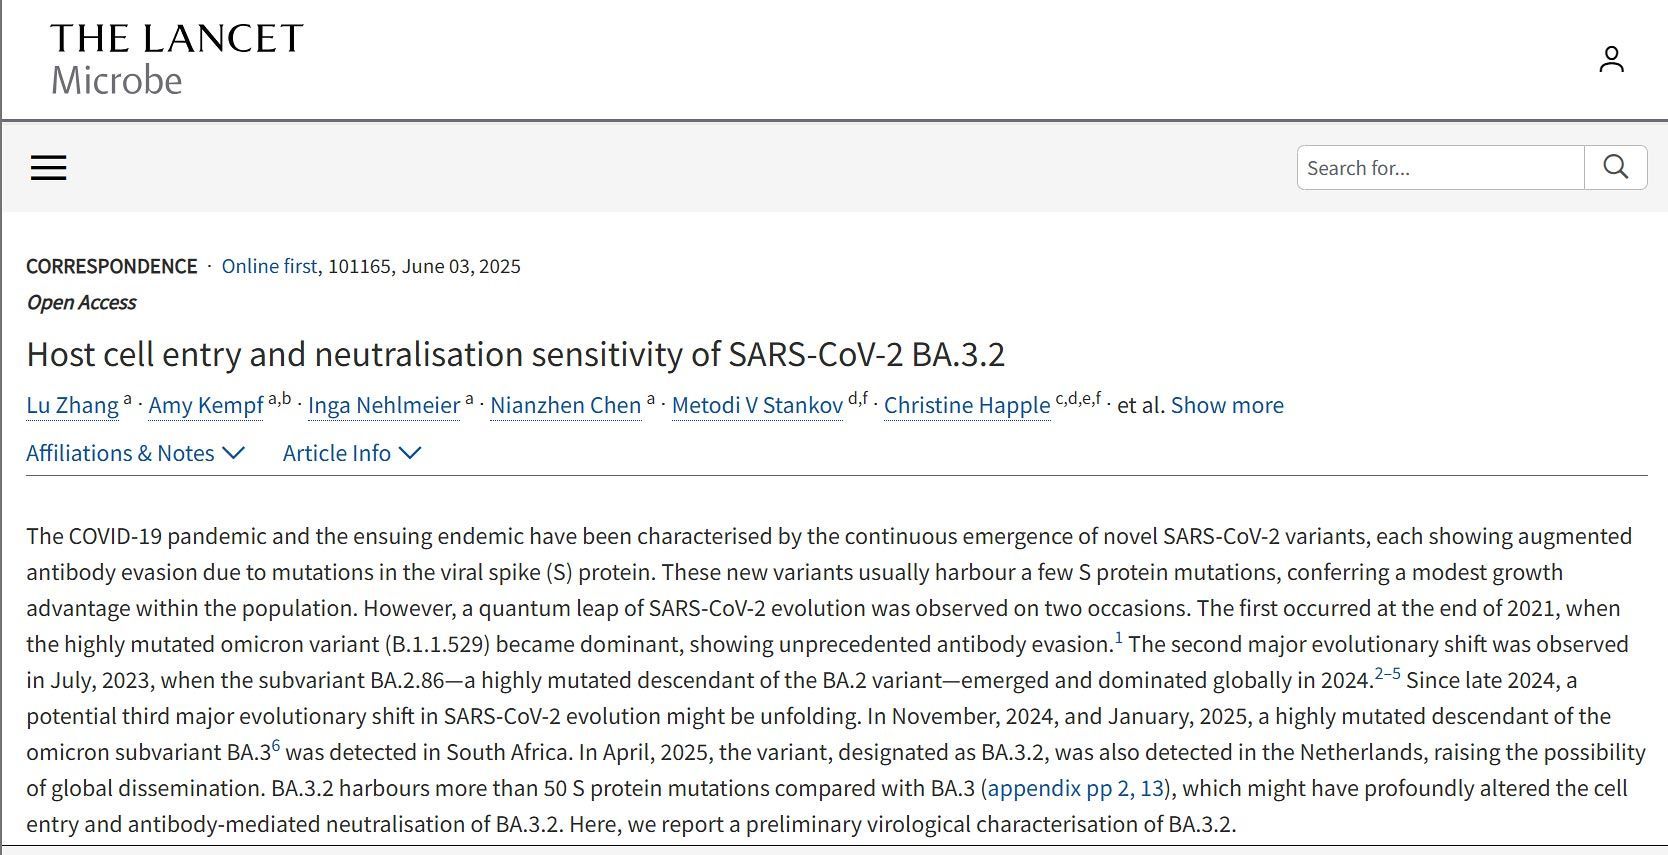
Task: Open the user account profile icon
Action: [1611, 59]
